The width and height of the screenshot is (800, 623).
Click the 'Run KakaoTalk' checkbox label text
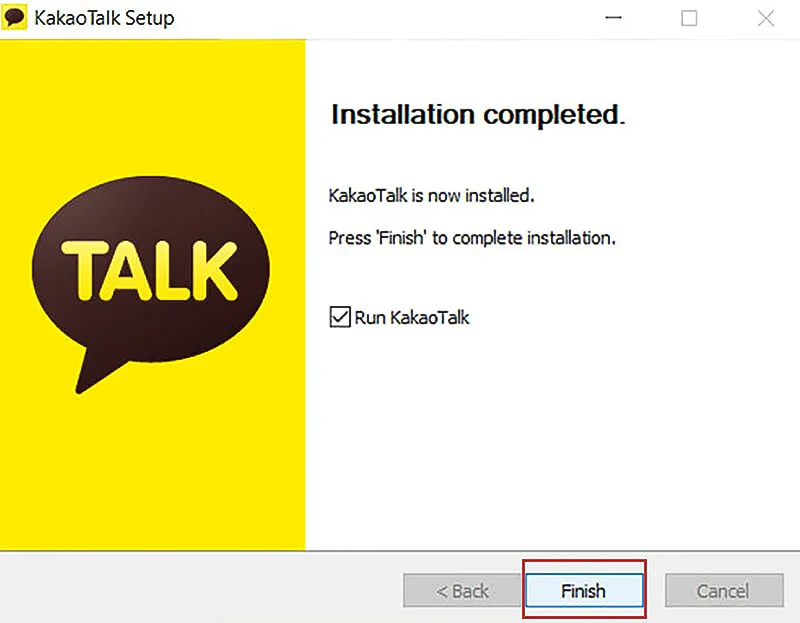[x=412, y=318]
